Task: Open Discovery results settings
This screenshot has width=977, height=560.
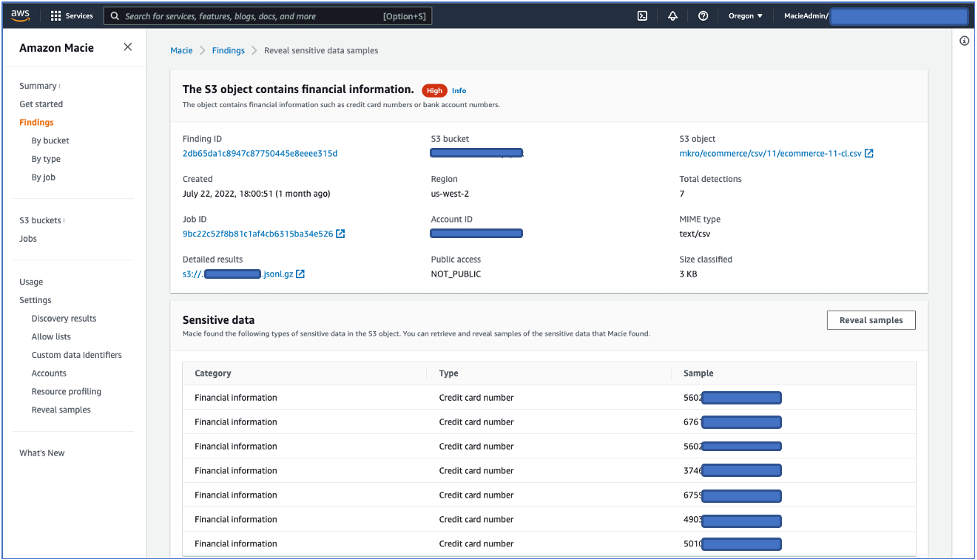Action: pyautogui.click(x=64, y=318)
